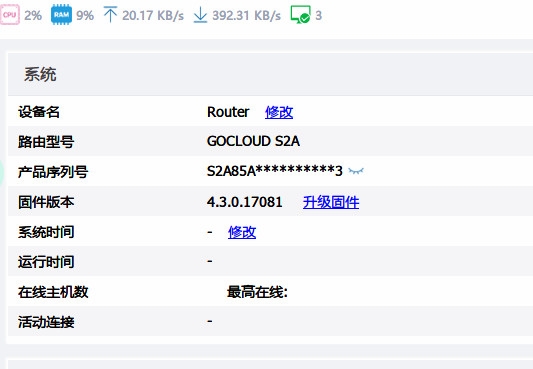Open the online devices monitor icon
Viewport: 533px width, 369px height.
coord(300,15)
